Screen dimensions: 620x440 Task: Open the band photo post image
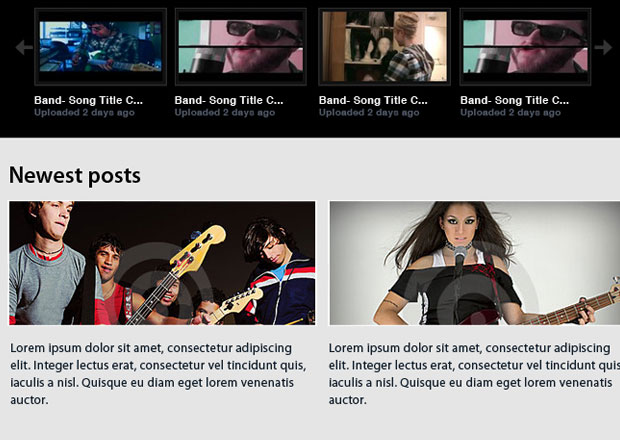click(x=163, y=263)
